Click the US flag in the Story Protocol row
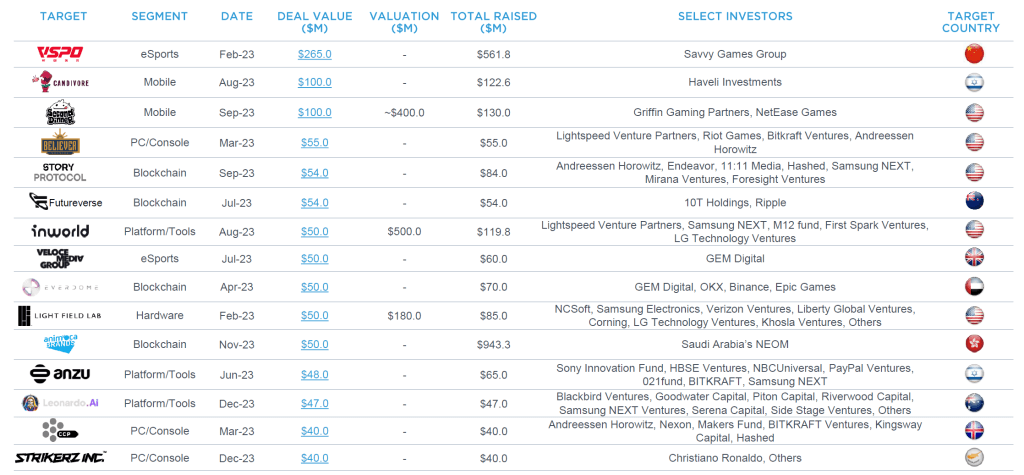 point(974,172)
